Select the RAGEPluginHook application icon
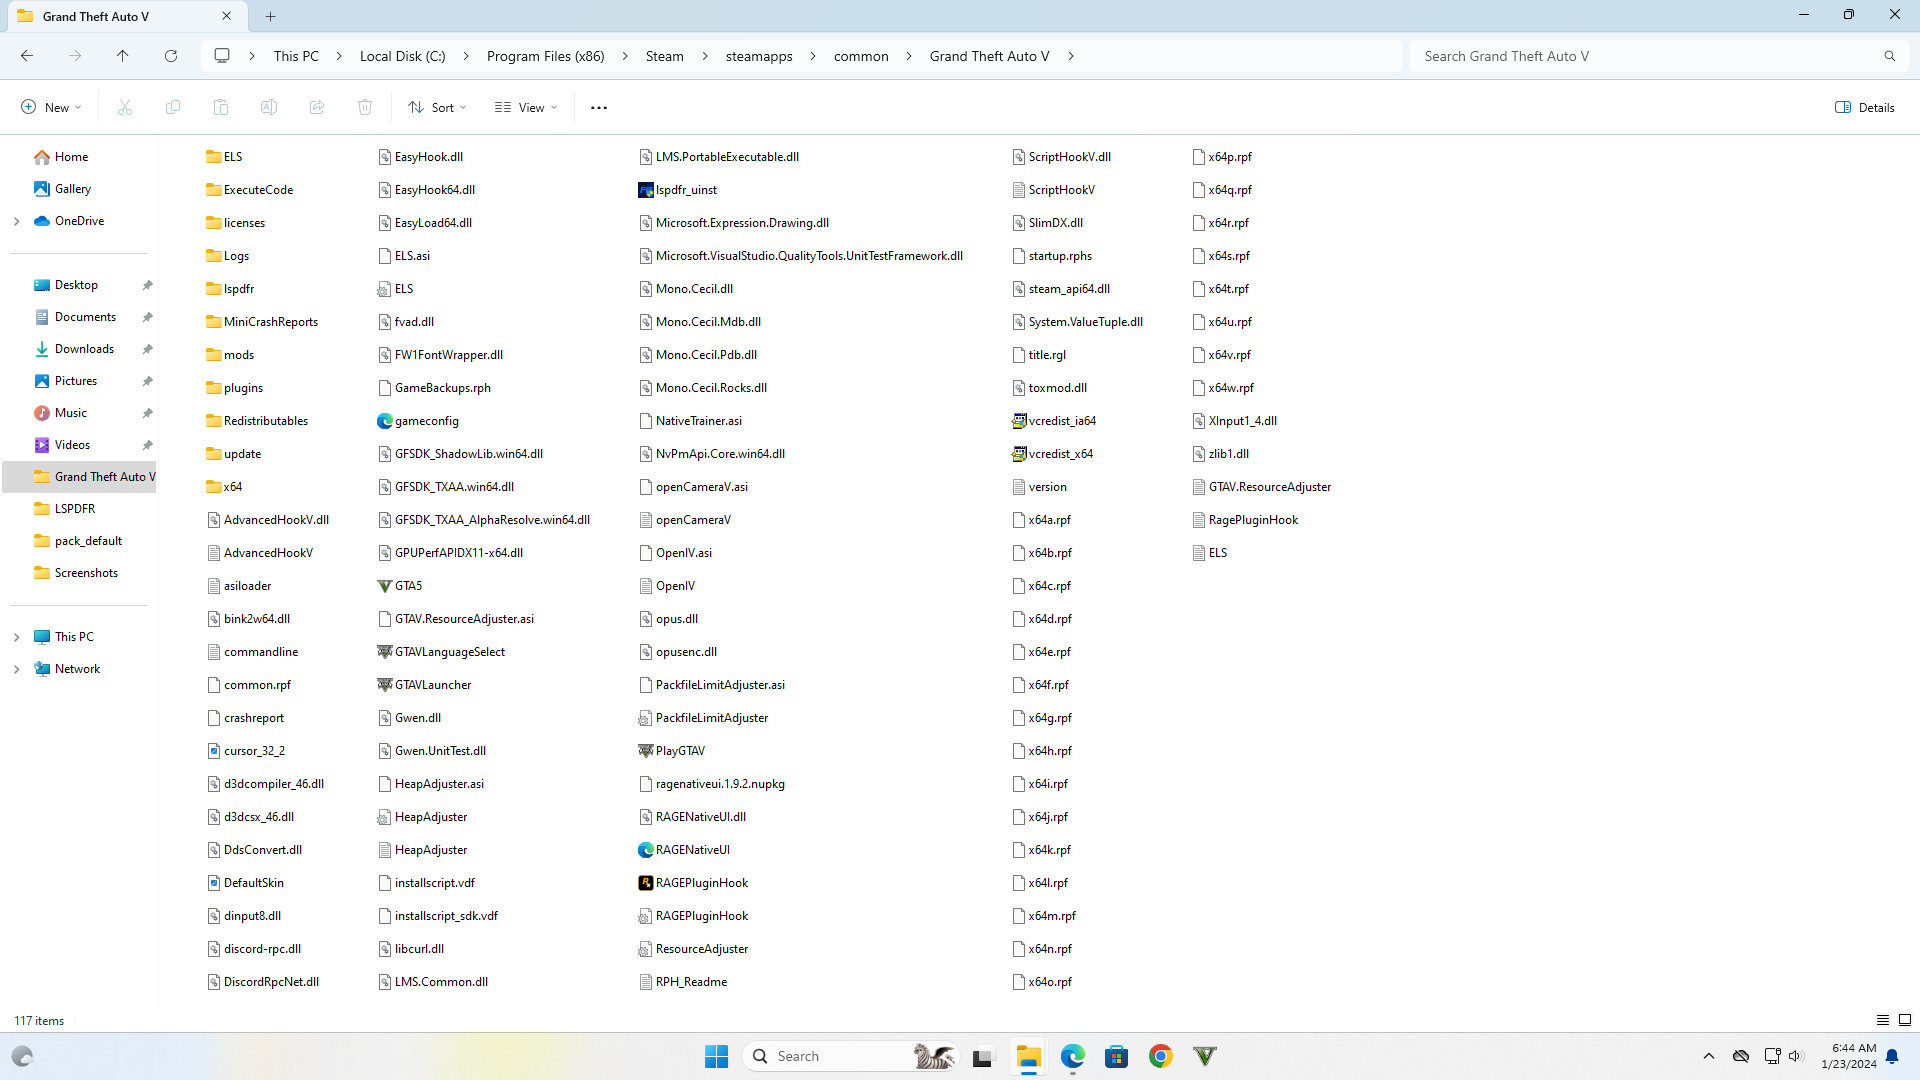This screenshot has height=1080, width=1920. (646, 883)
